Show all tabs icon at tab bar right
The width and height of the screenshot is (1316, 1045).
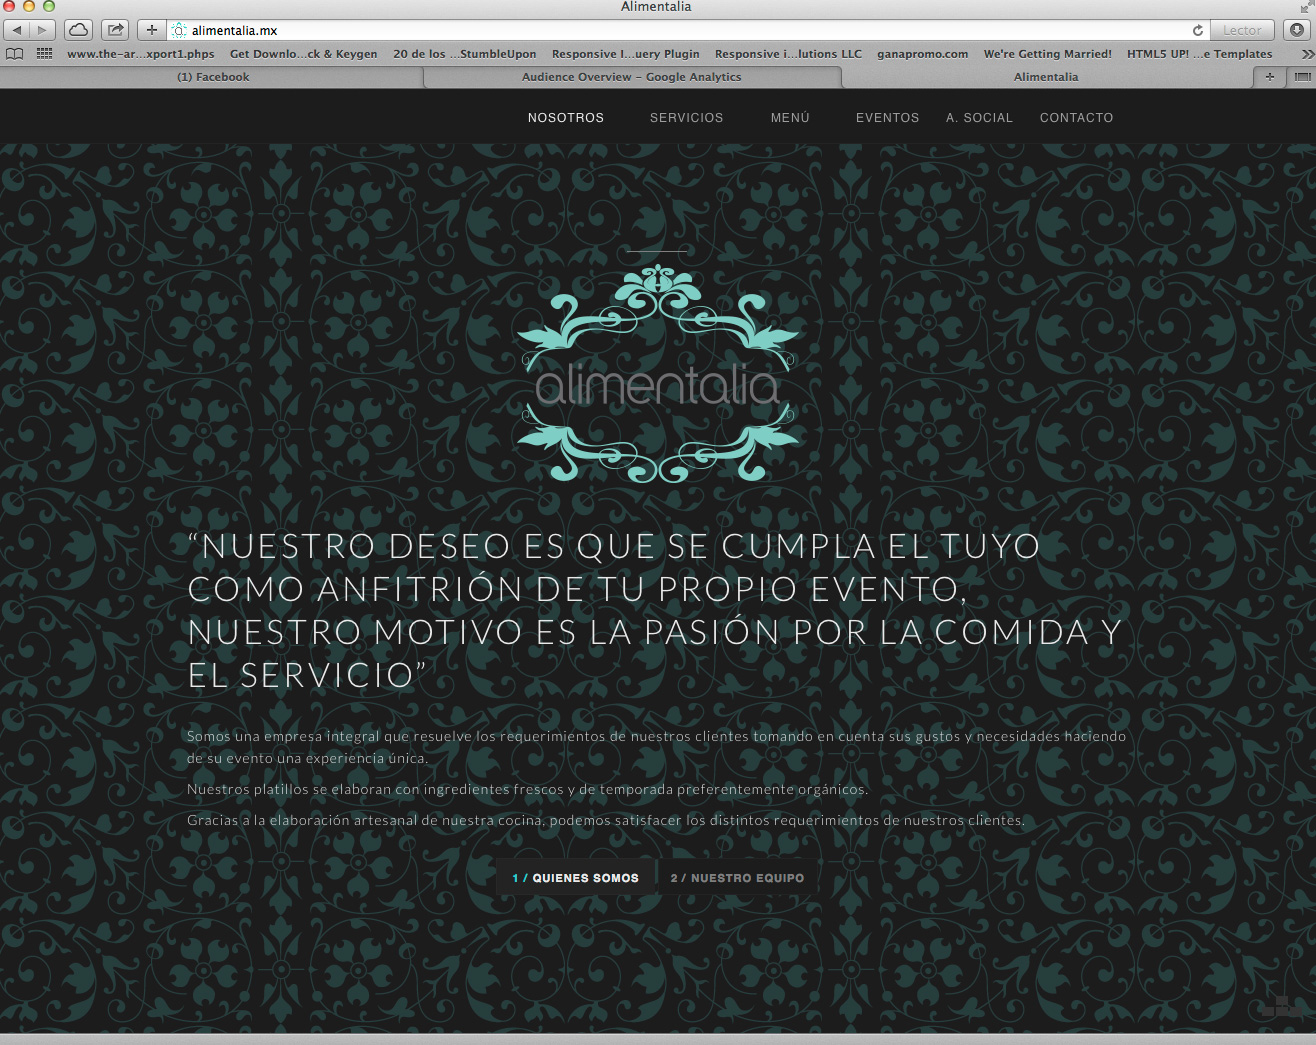1302,77
